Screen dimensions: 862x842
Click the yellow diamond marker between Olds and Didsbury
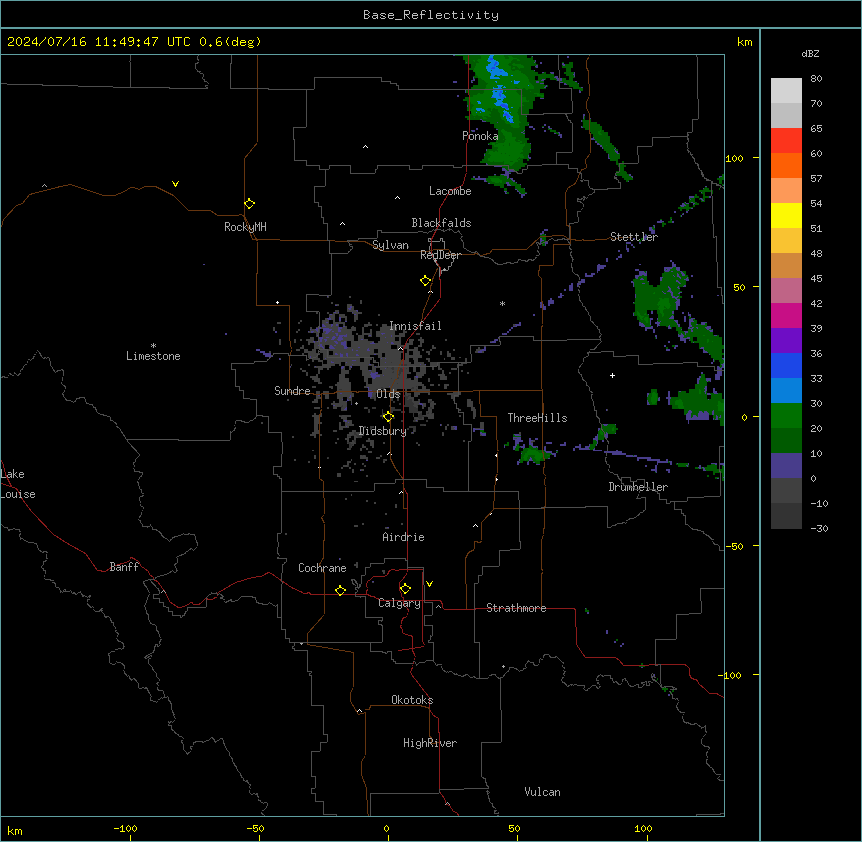click(389, 417)
